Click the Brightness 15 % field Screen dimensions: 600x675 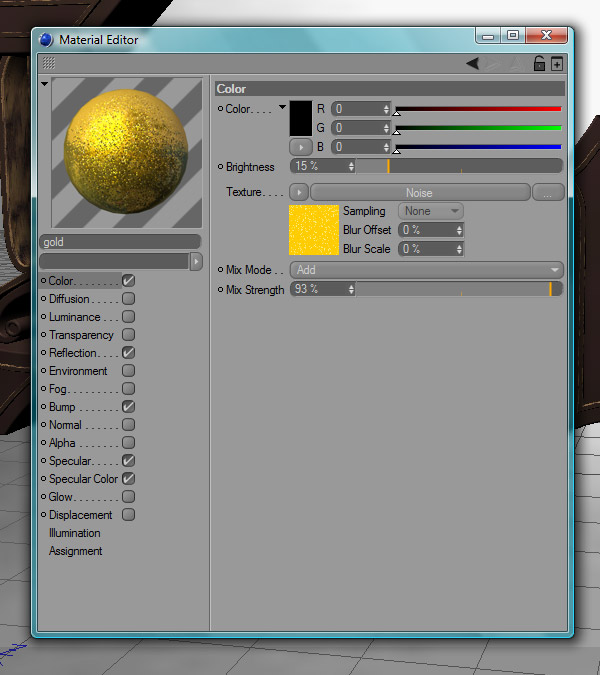click(319, 166)
